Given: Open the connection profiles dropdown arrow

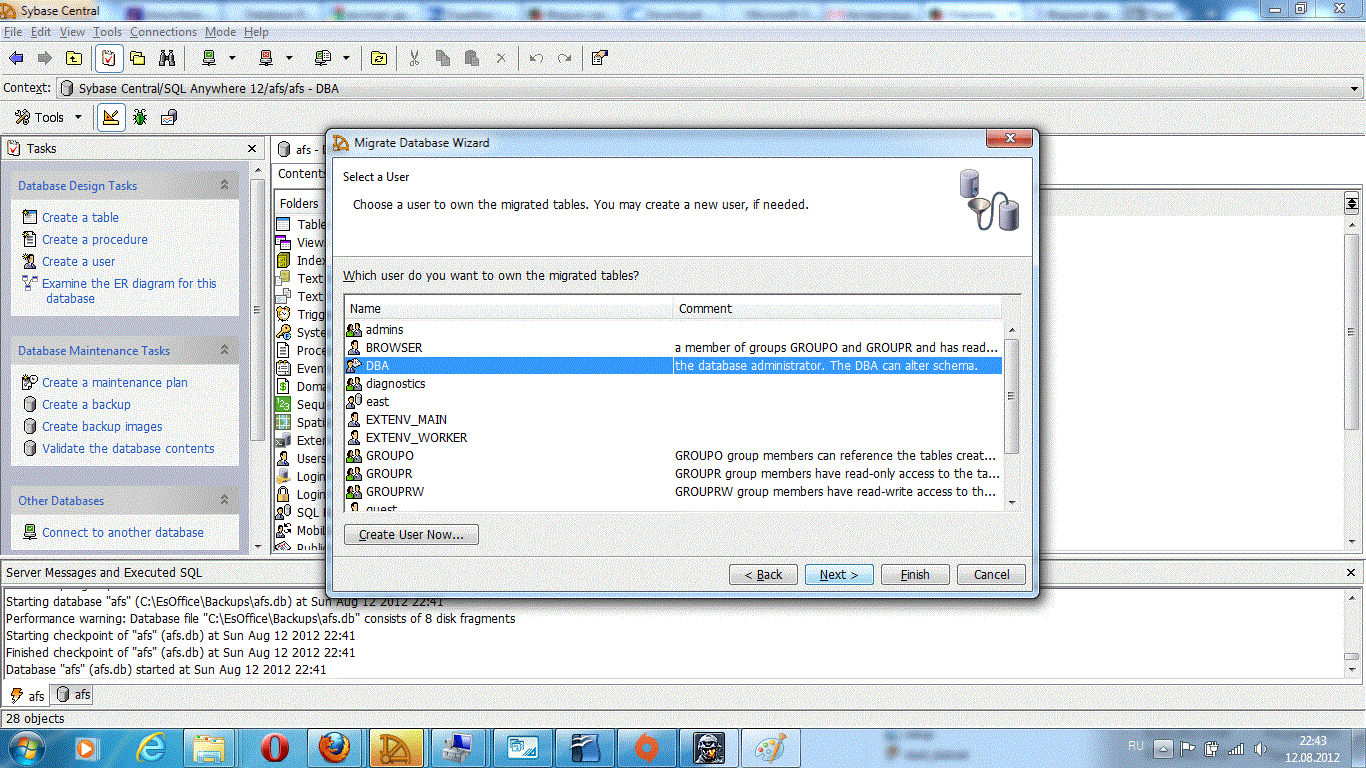Looking at the screenshot, I should click(x=346, y=58).
